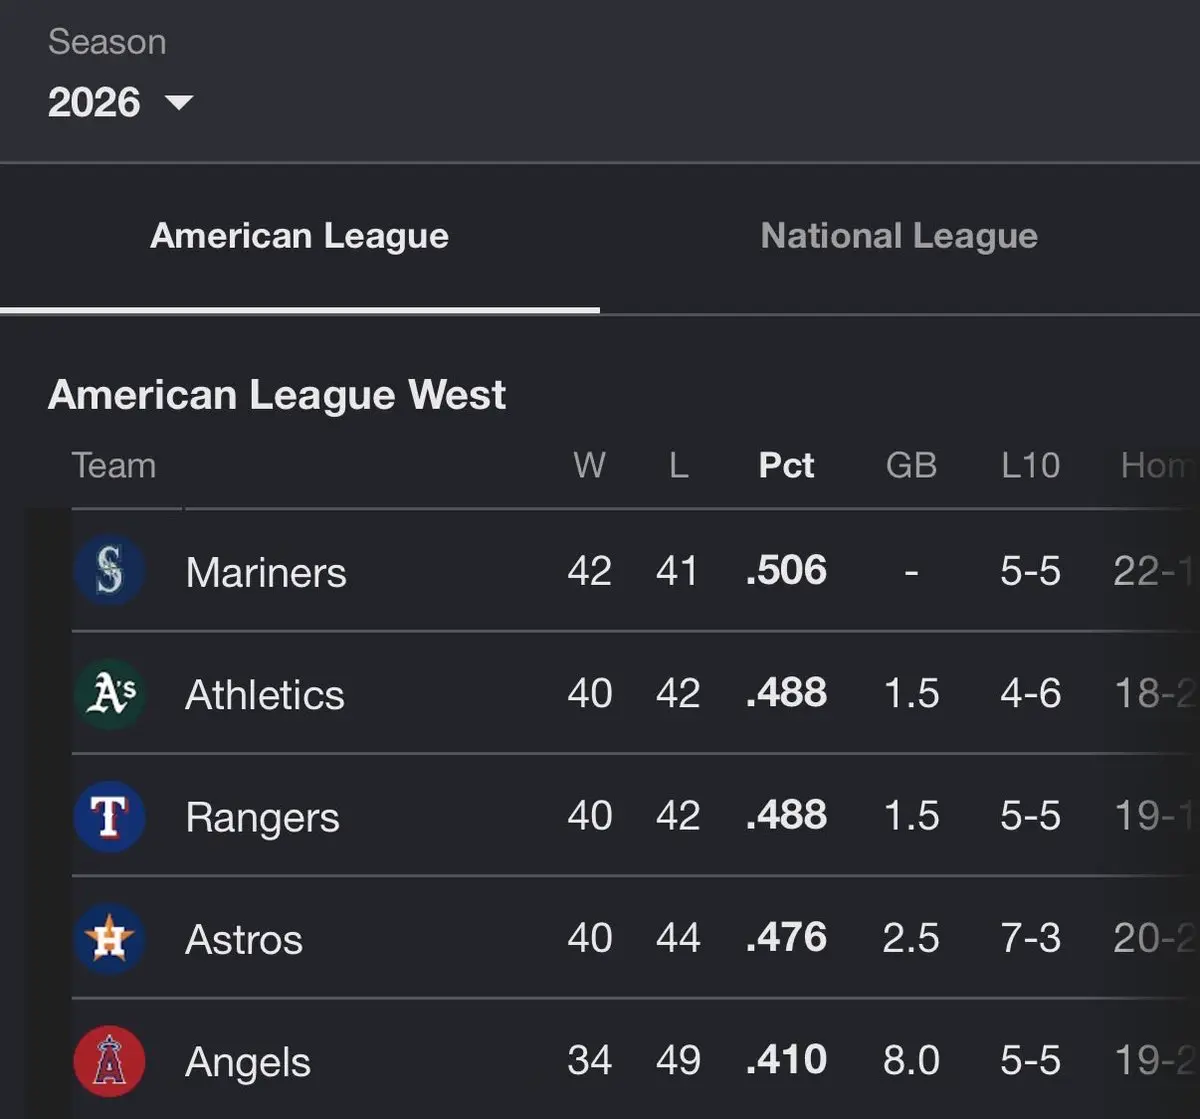This screenshot has width=1200, height=1119.
Task: Open the Athletics team link
Action: tap(265, 694)
